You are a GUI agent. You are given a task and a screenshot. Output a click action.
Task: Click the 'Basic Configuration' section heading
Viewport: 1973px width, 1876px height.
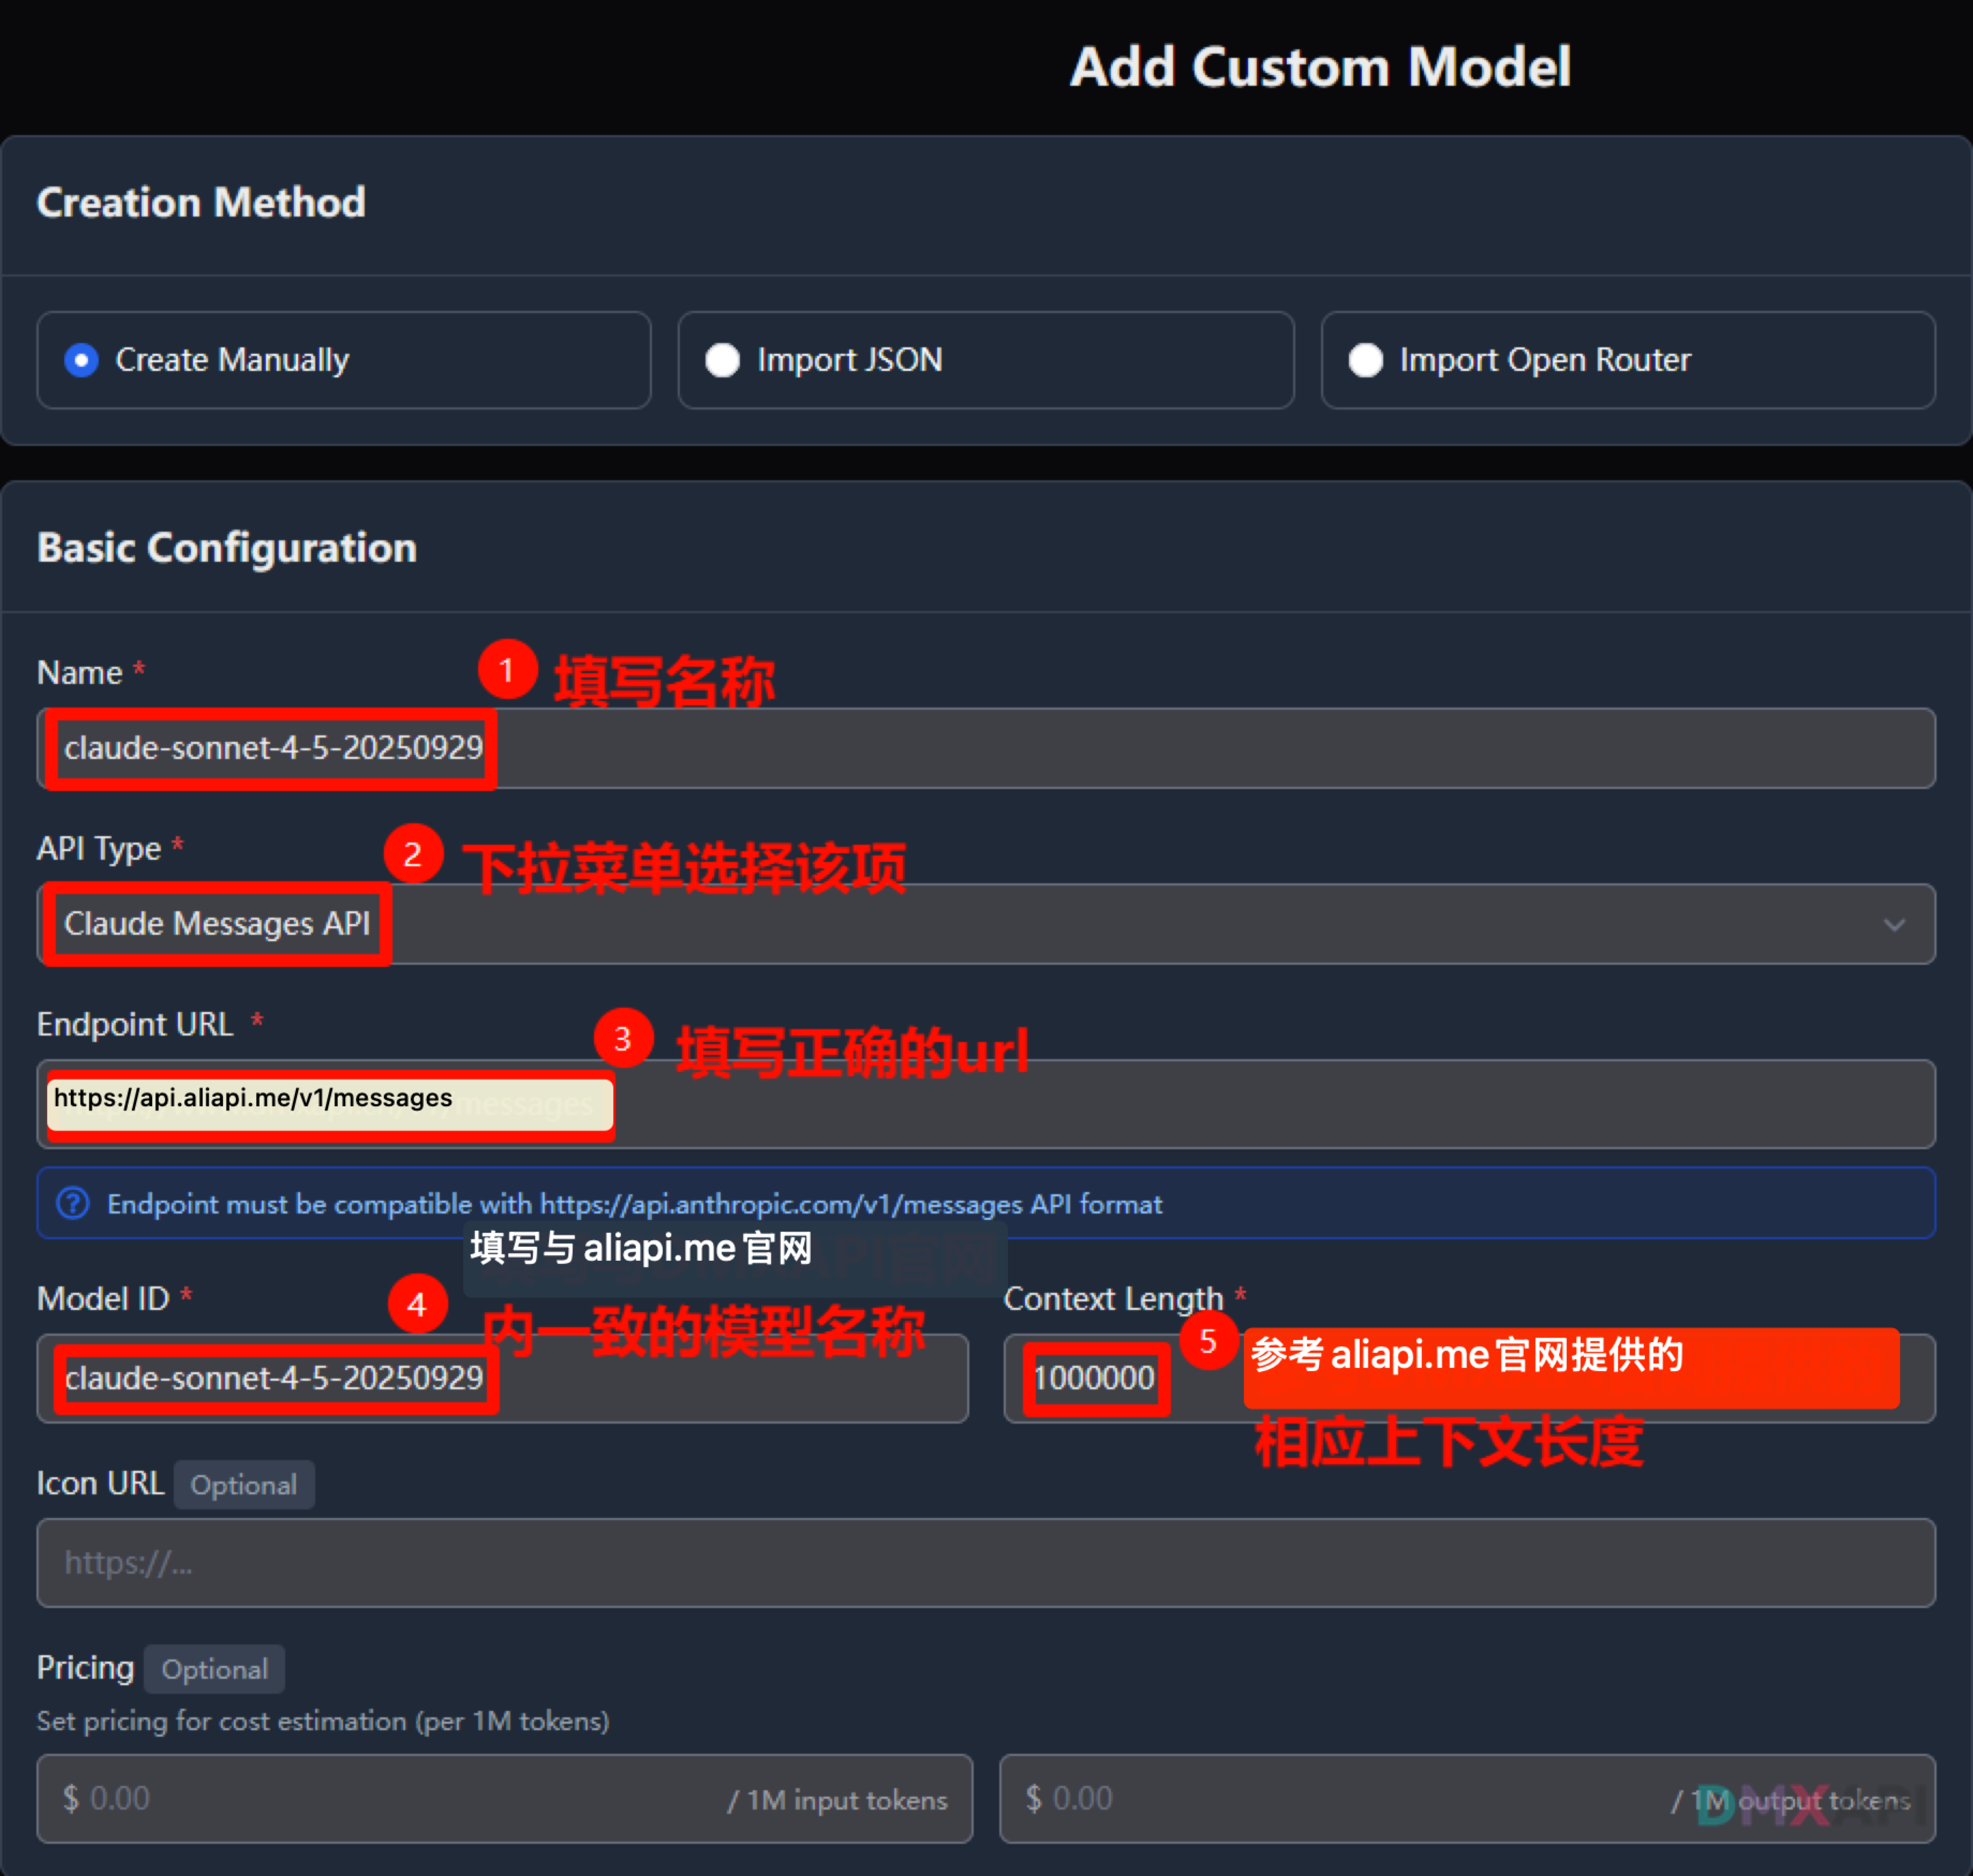[227, 548]
